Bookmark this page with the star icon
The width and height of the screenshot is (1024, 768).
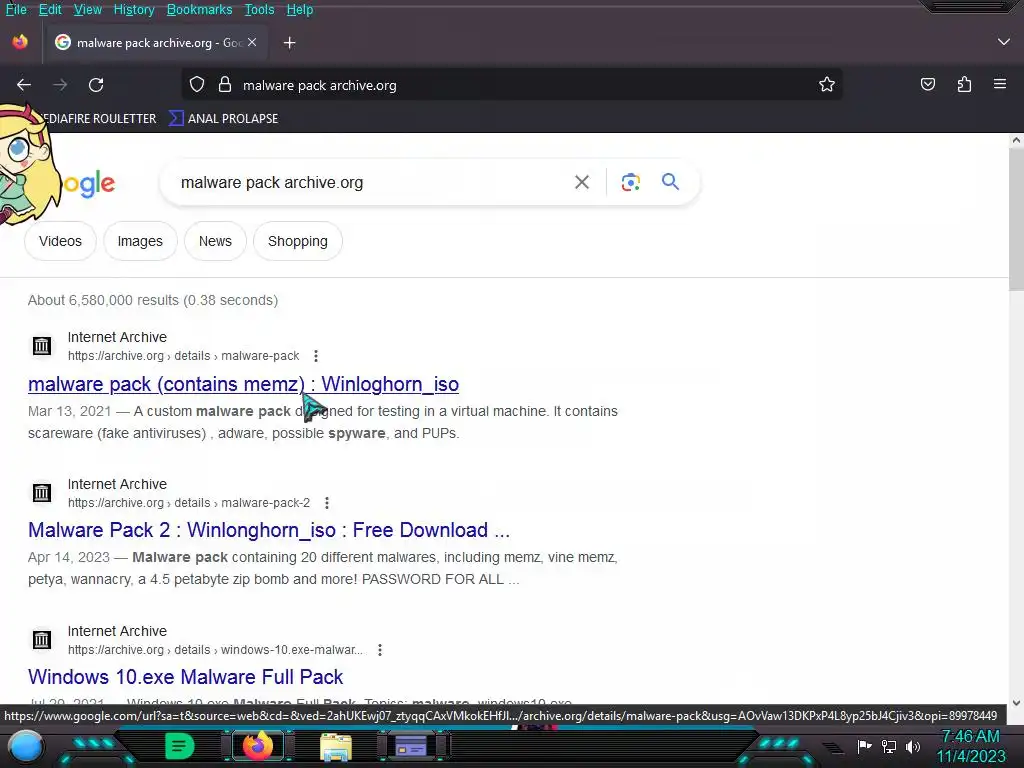click(x=827, y=84)
